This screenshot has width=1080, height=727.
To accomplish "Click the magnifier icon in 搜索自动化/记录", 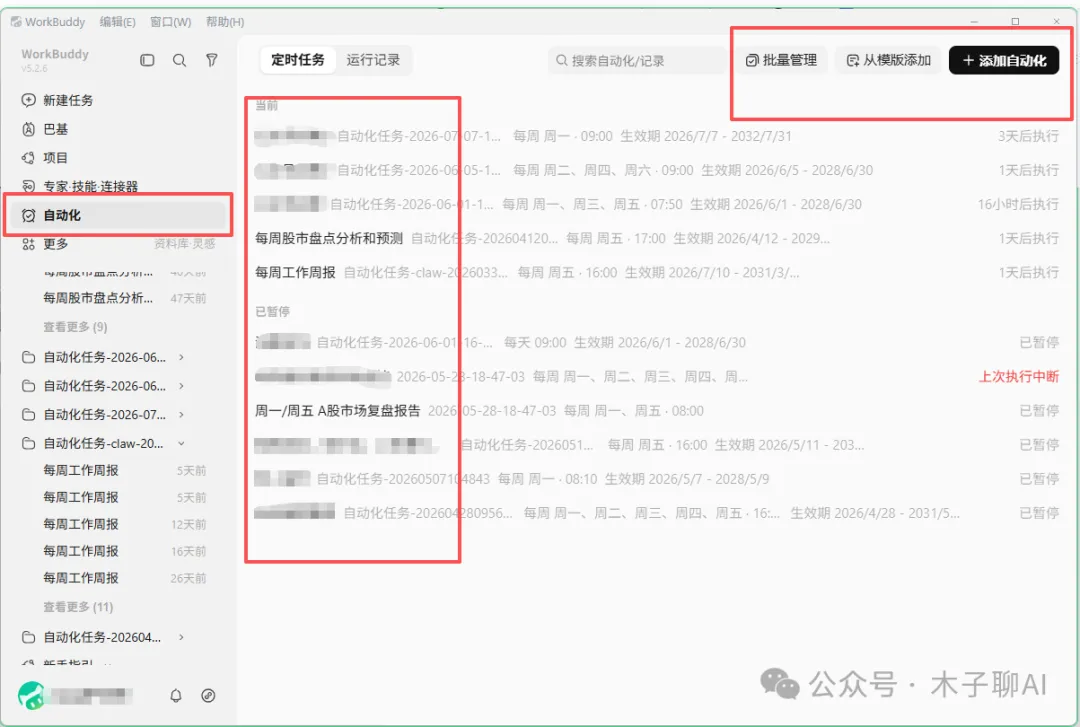I will (x=562, y=61).
